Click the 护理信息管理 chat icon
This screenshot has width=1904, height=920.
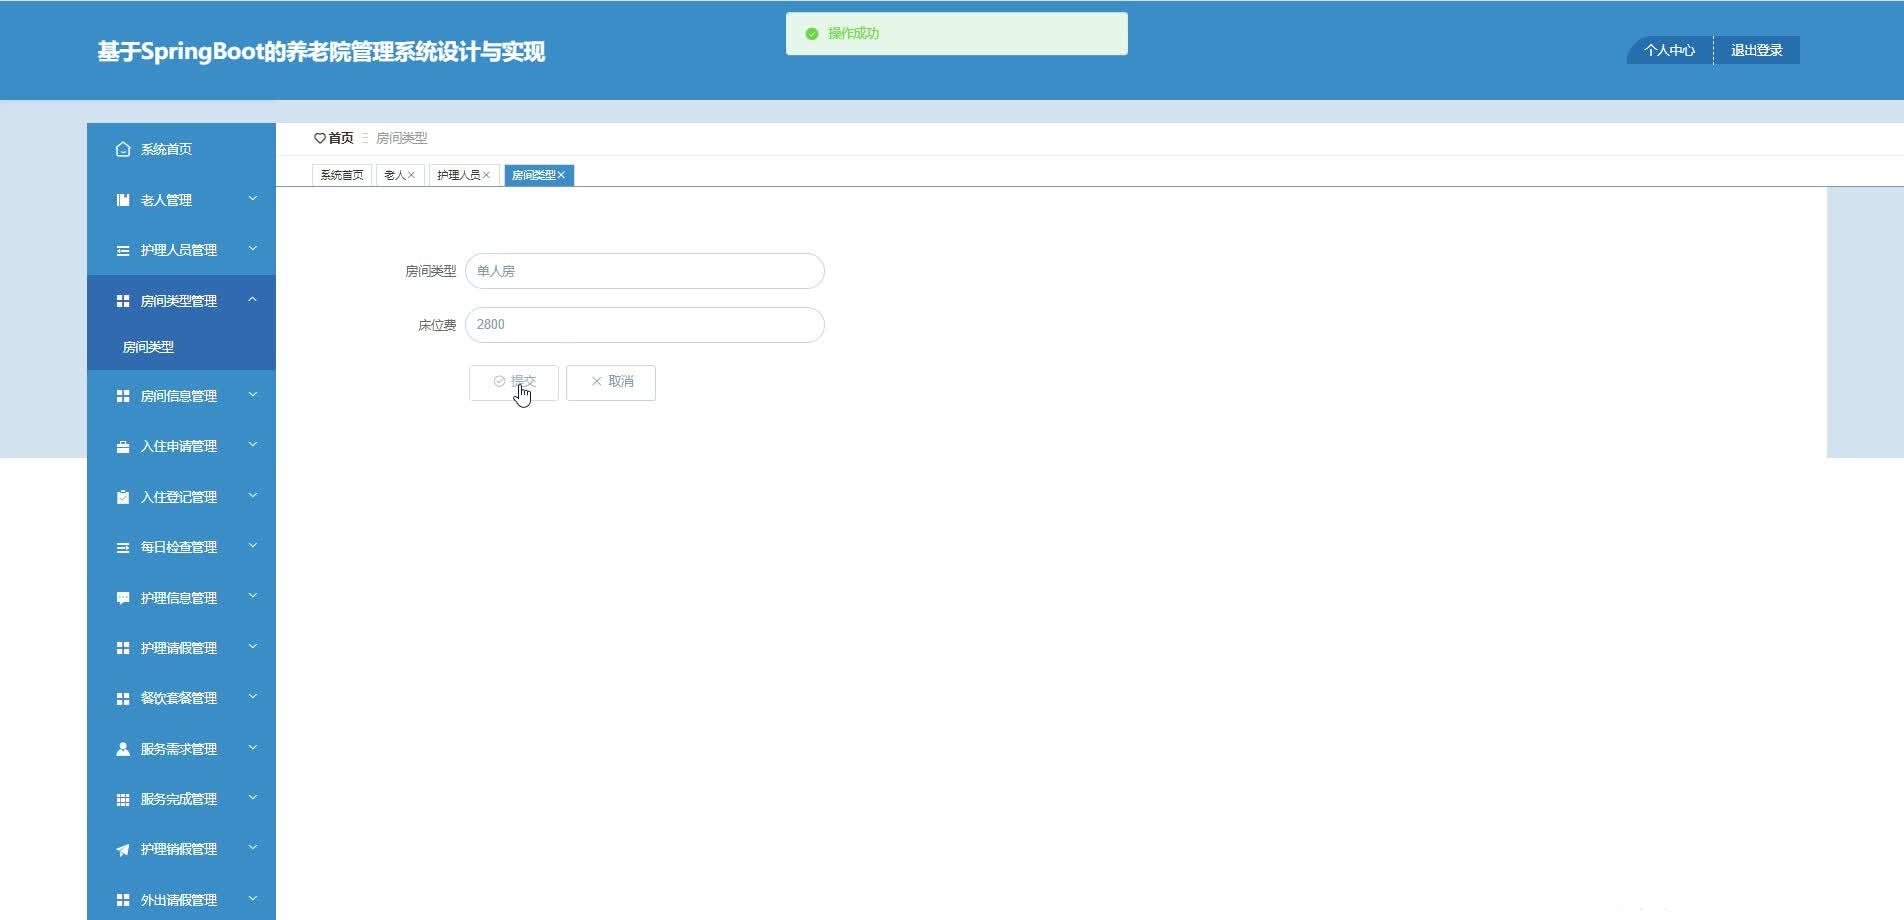pyautogui.click(x=123, y=598)
